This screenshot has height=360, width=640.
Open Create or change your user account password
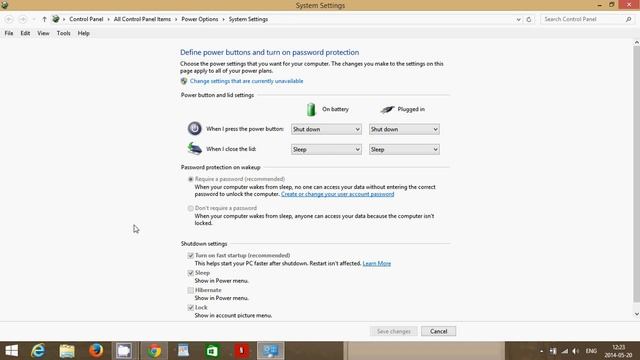(338, 194)
